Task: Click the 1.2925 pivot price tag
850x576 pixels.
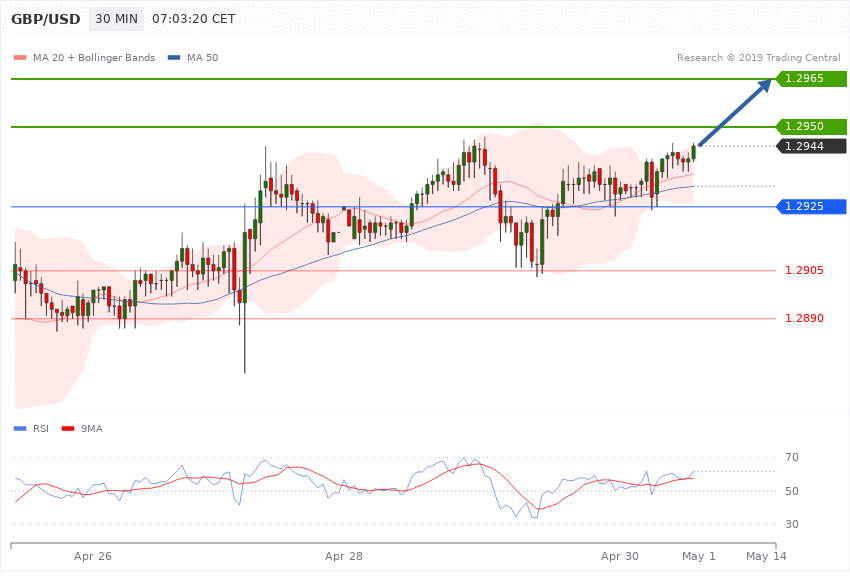Action: tap(811, 206)
